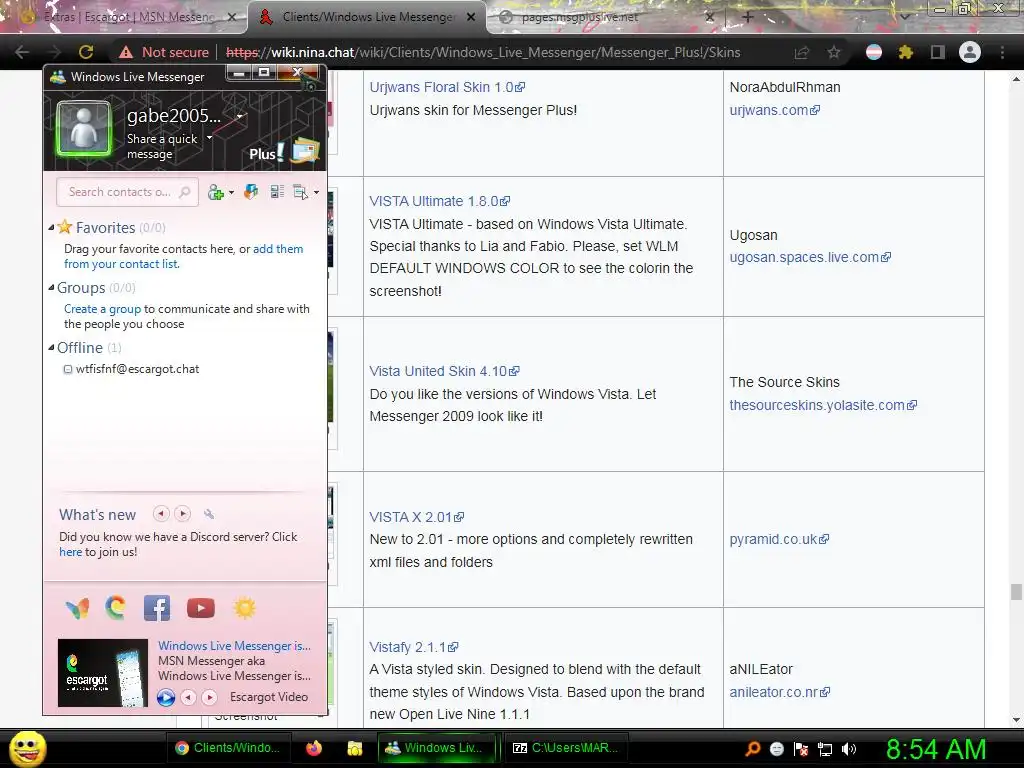The height and width of the screenshot is (768, 1024).
Task: Click the Search contacts input field
Action: pos(127,192)
